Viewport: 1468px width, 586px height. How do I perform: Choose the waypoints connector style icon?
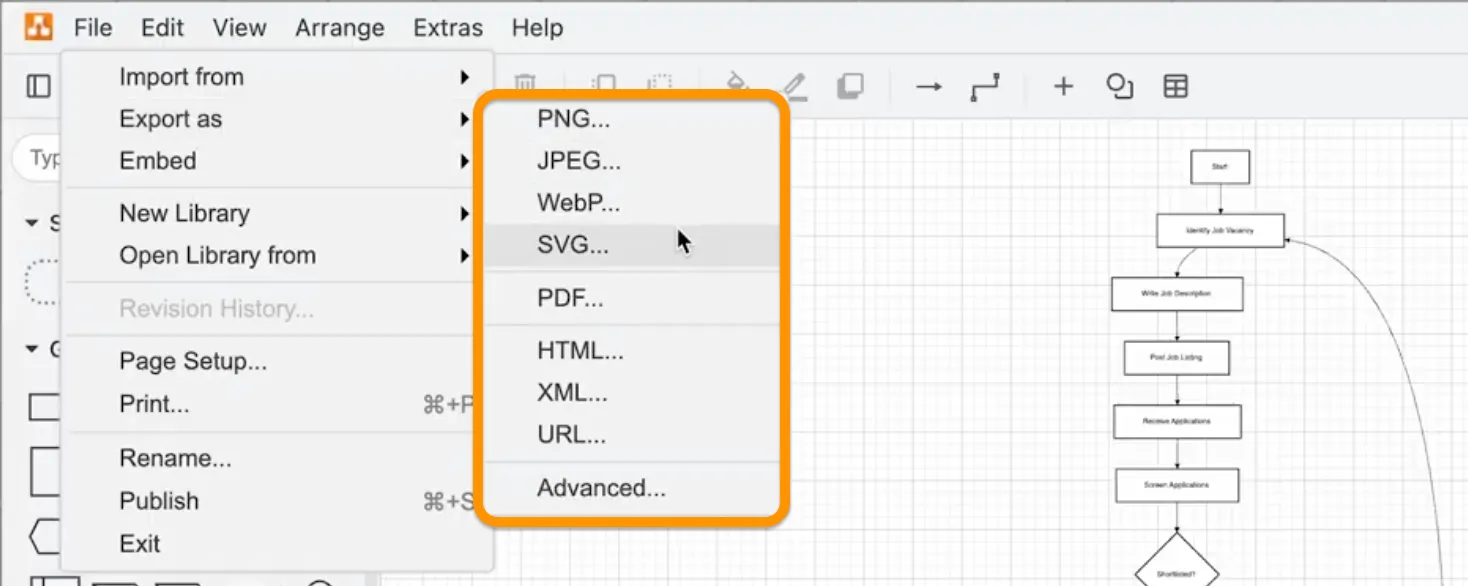point(985,87)
